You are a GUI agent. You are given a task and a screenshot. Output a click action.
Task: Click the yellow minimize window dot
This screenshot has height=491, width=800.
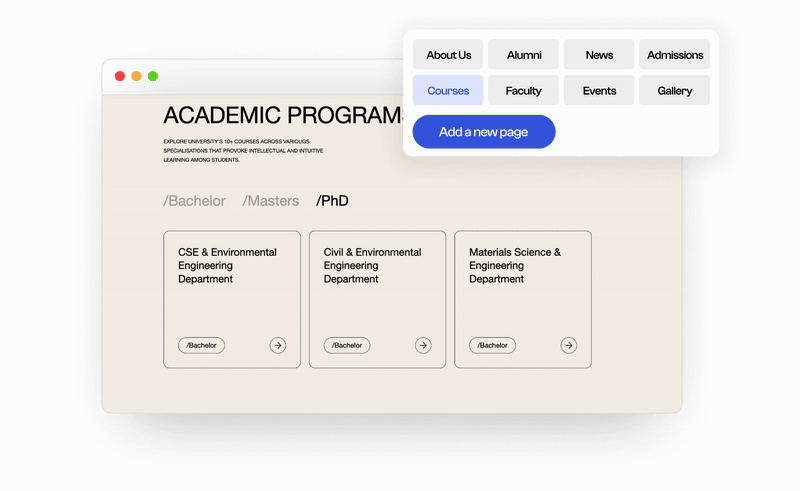136,76
